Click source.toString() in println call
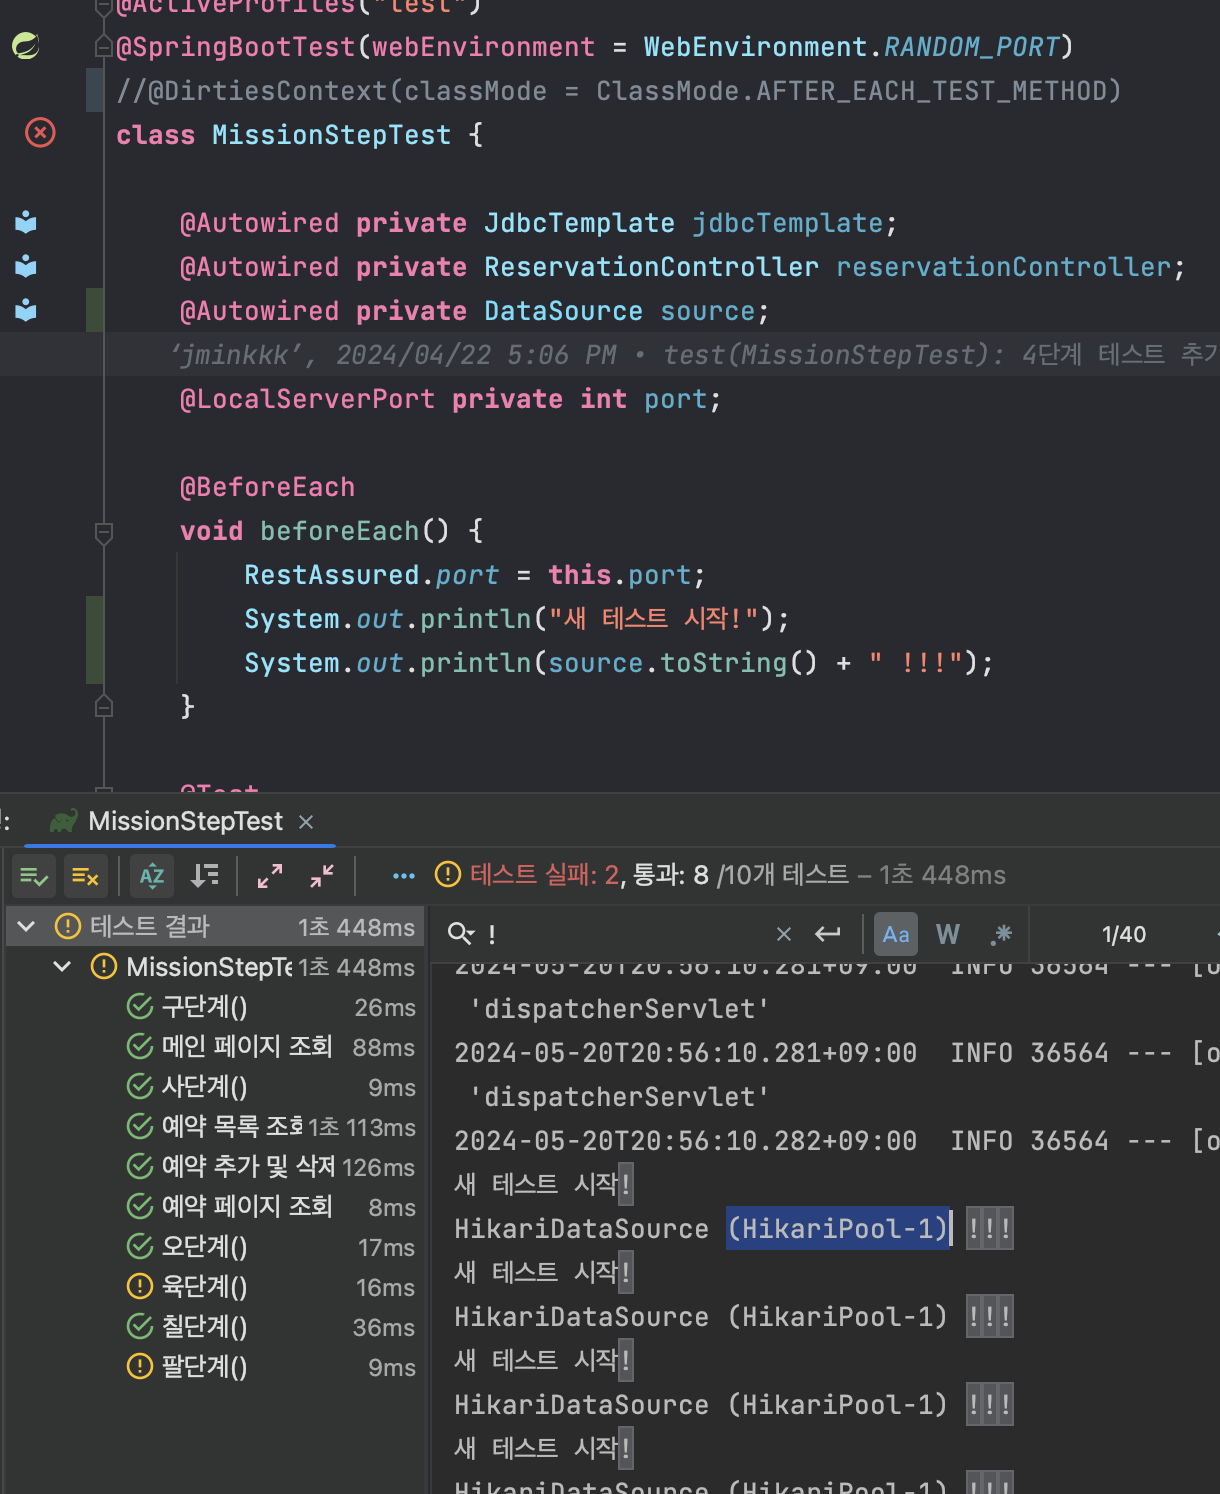1220x1494 pixels. (x=683, y=663)
